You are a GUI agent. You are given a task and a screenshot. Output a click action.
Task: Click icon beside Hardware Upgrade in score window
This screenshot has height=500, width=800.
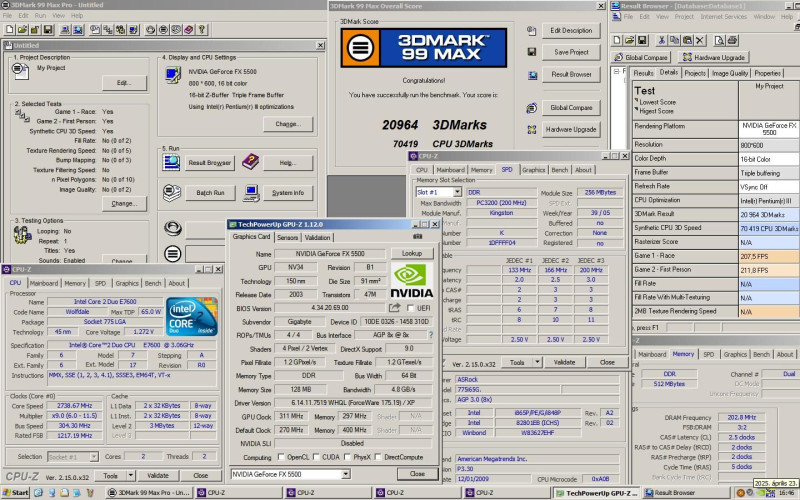(x=532, y=130)
